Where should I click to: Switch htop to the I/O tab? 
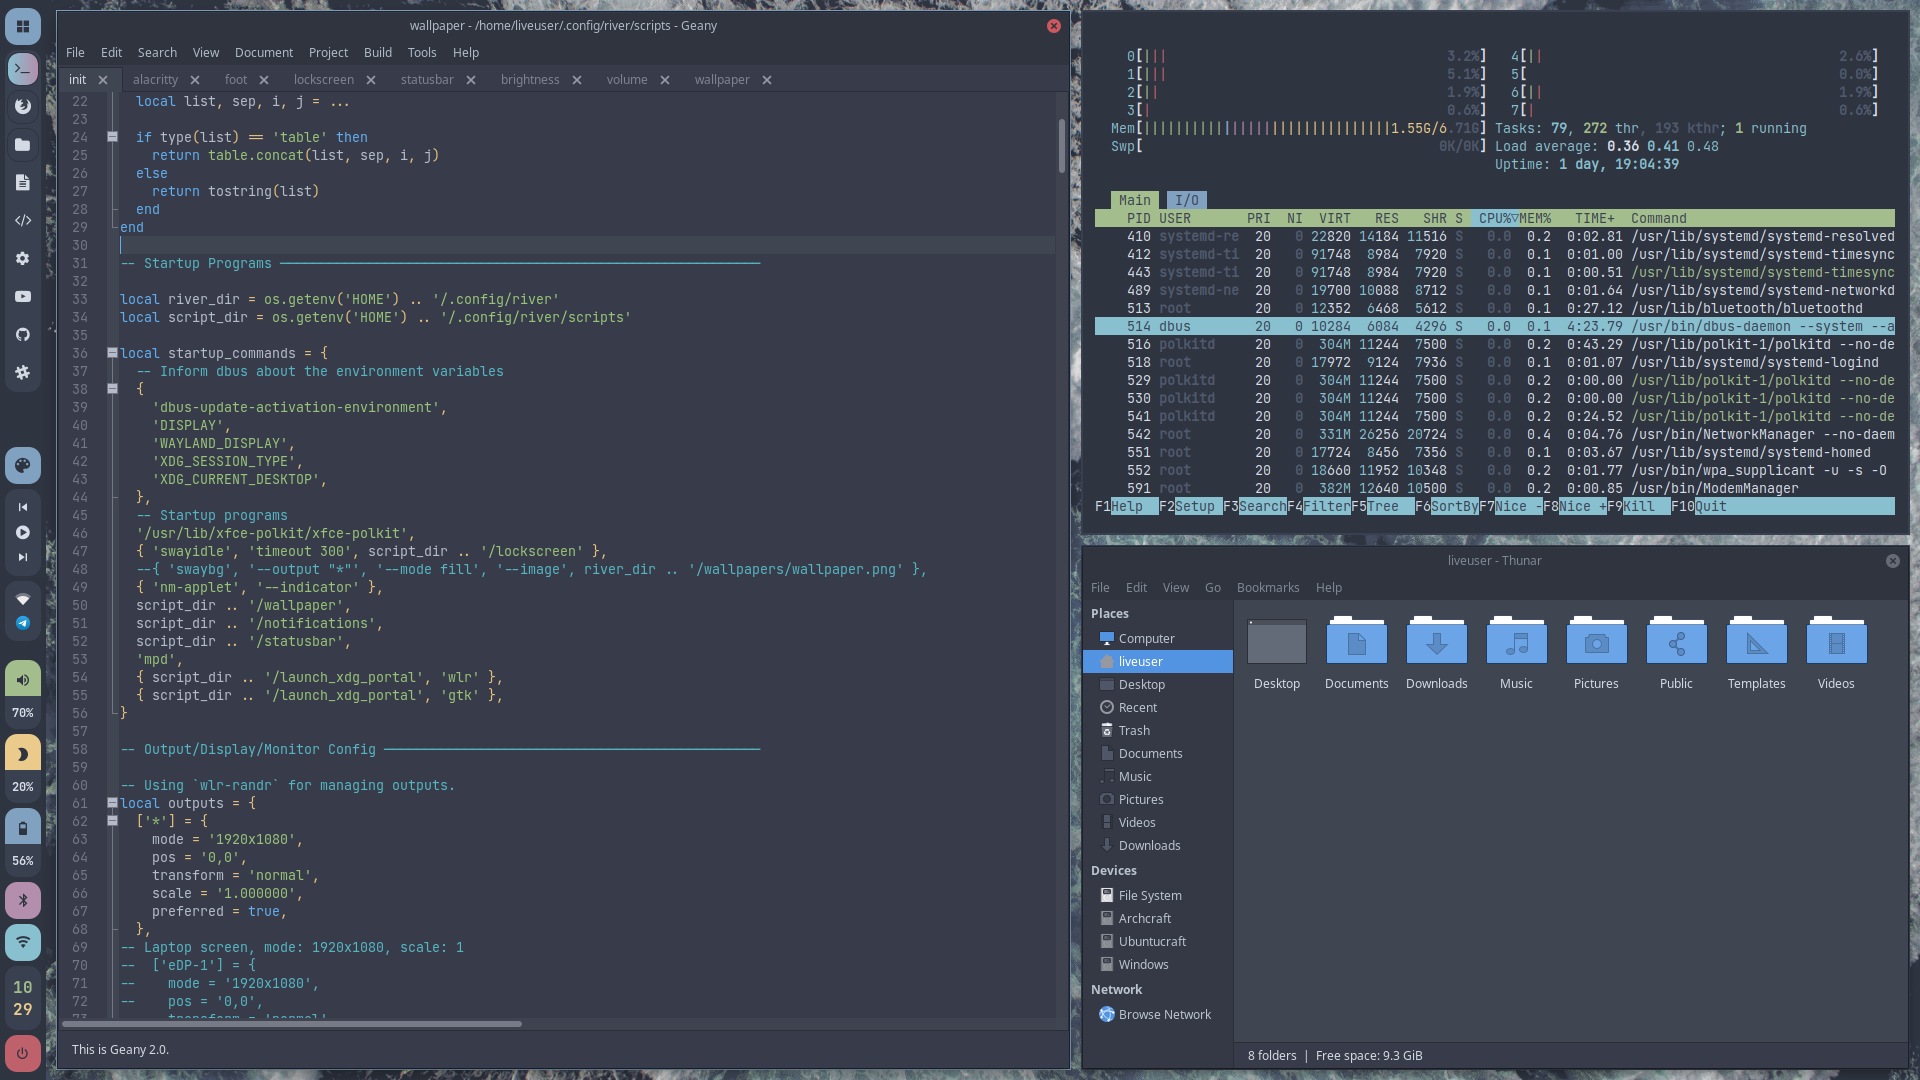click(x=1186, y=200)
